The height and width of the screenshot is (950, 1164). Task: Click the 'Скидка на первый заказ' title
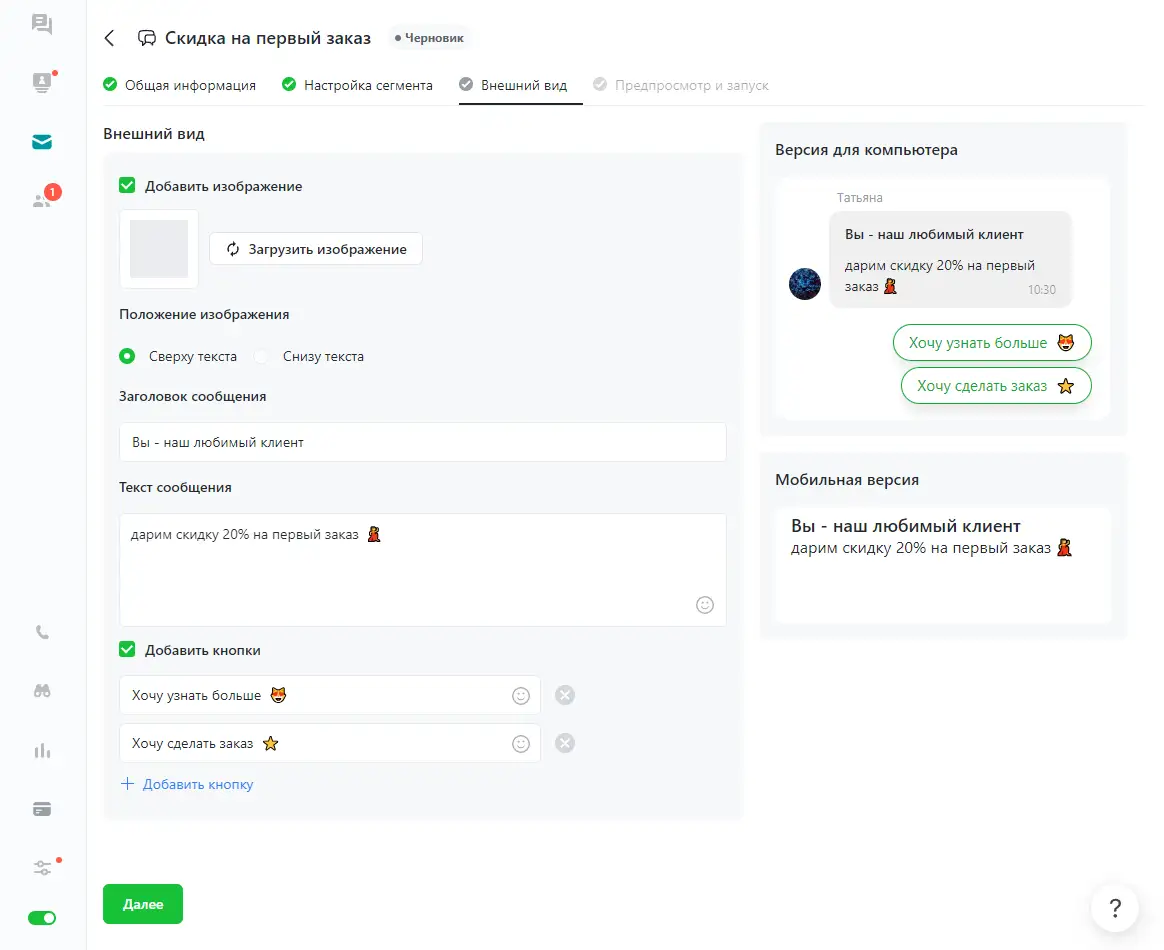tap(267, 38)
